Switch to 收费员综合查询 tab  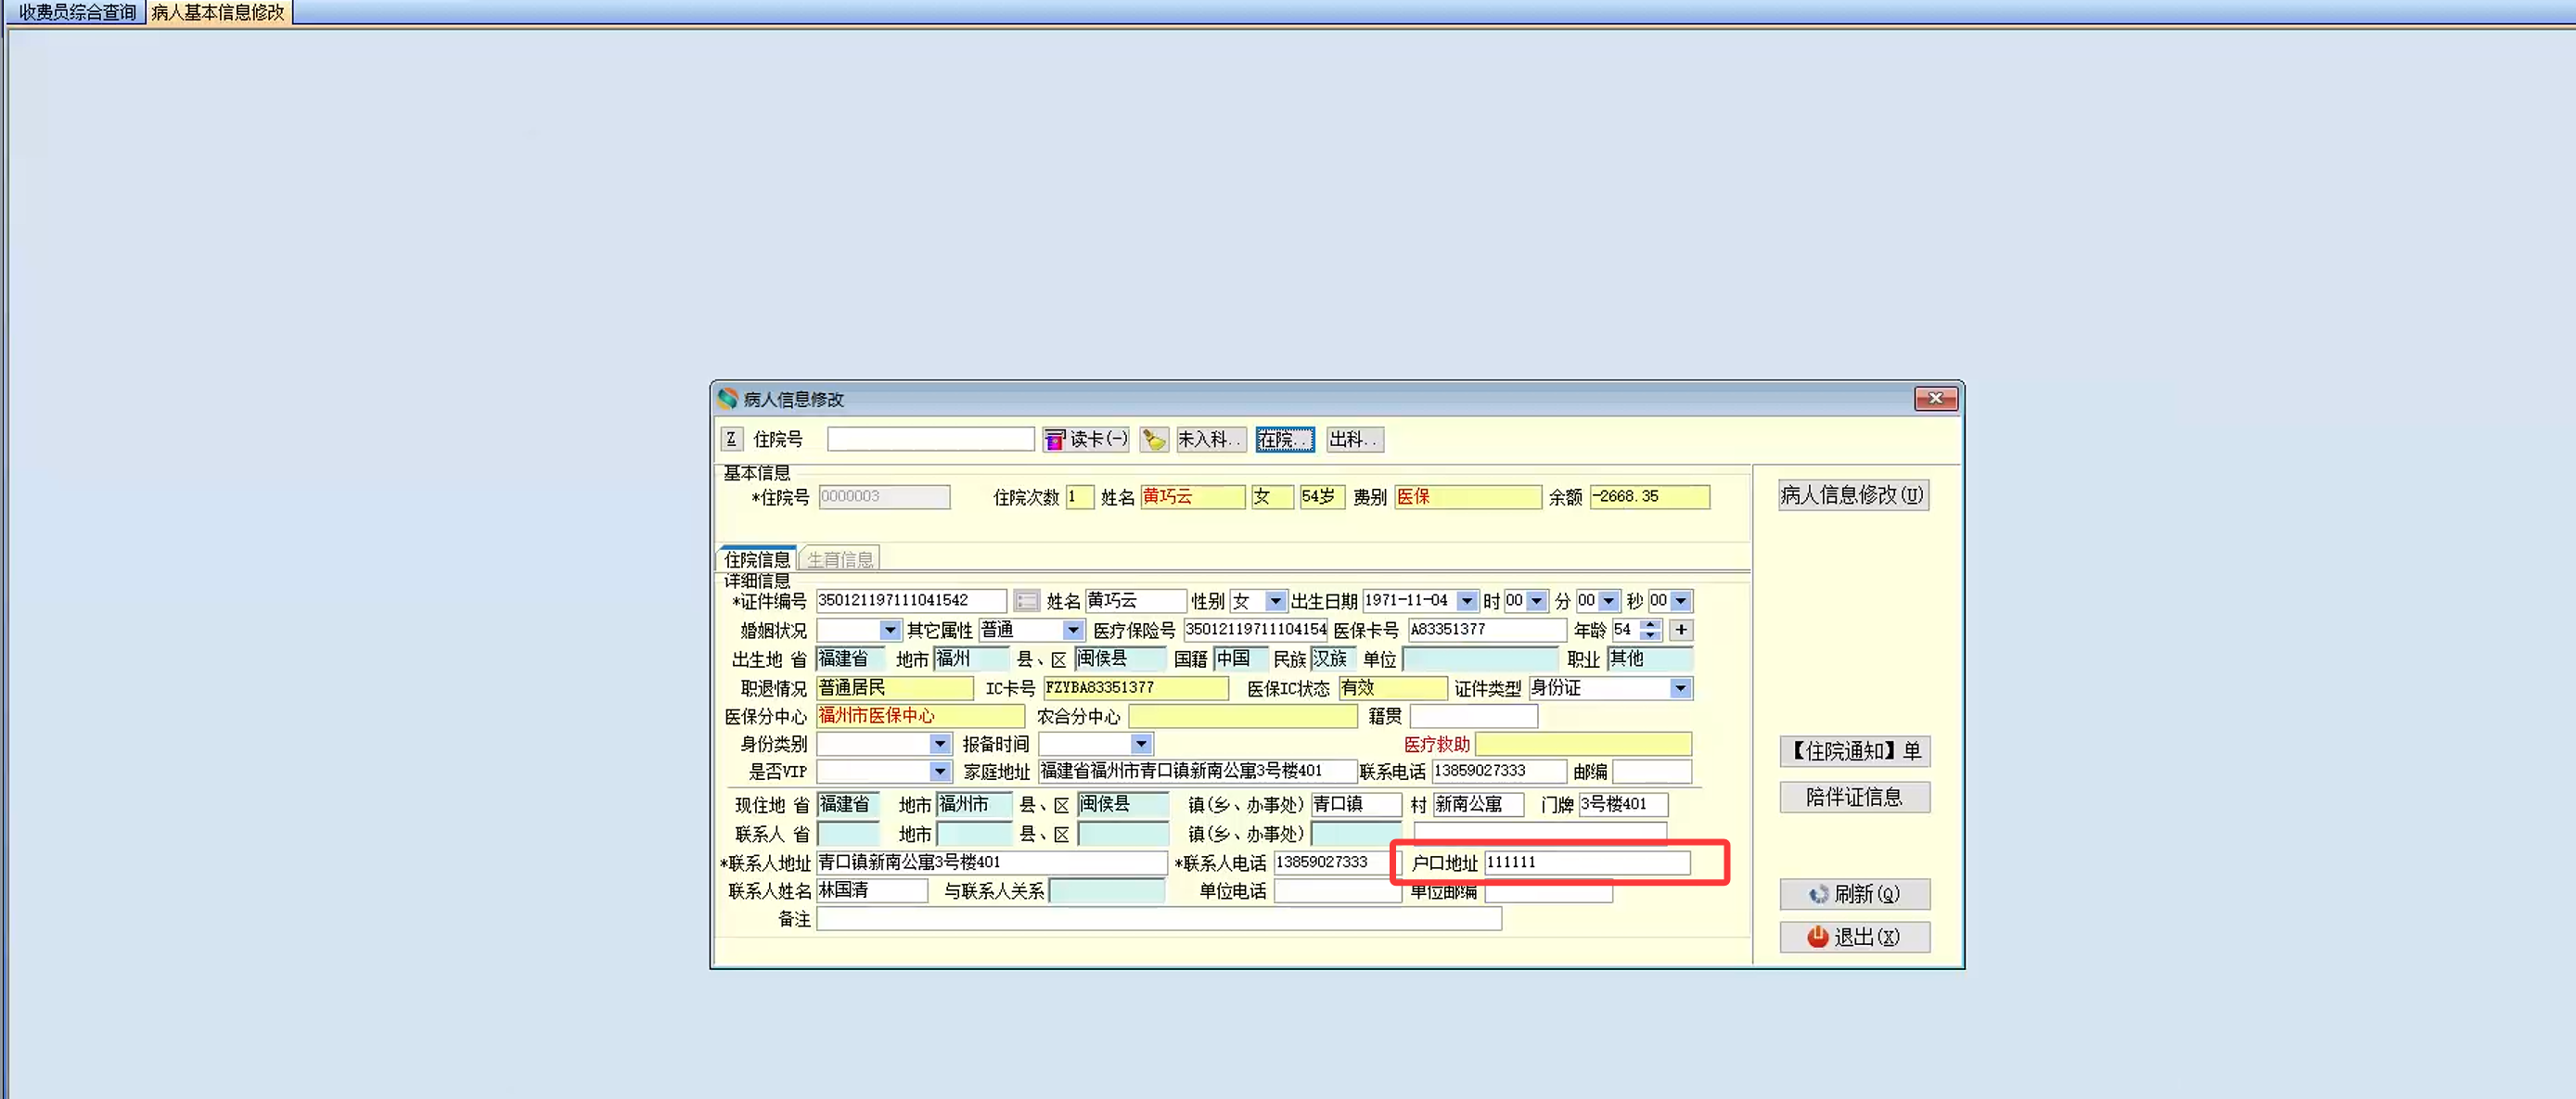click(77, 12)
